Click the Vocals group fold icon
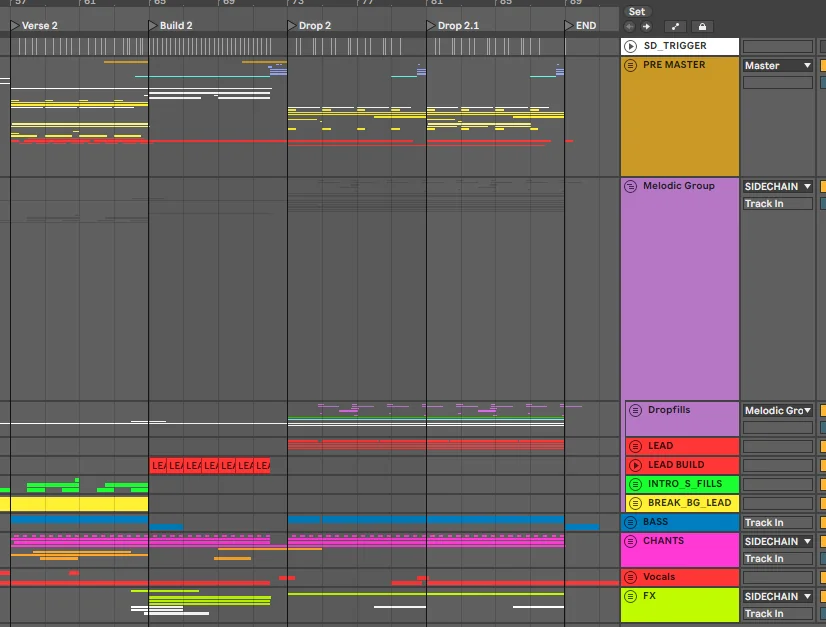 tap(630, 577)
